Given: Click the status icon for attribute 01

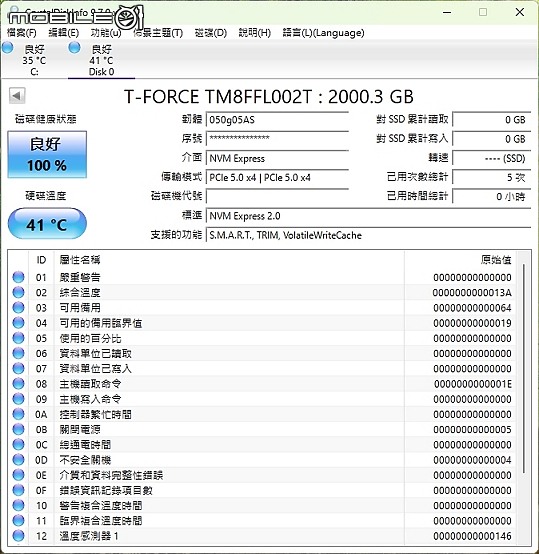Looking at the screenshot, I should pos(18,277).
